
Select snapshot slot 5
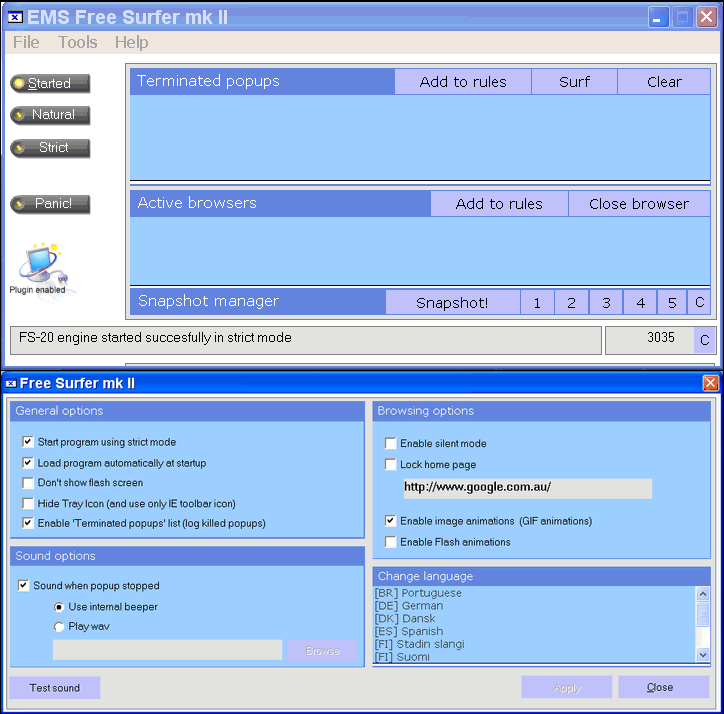672,303
